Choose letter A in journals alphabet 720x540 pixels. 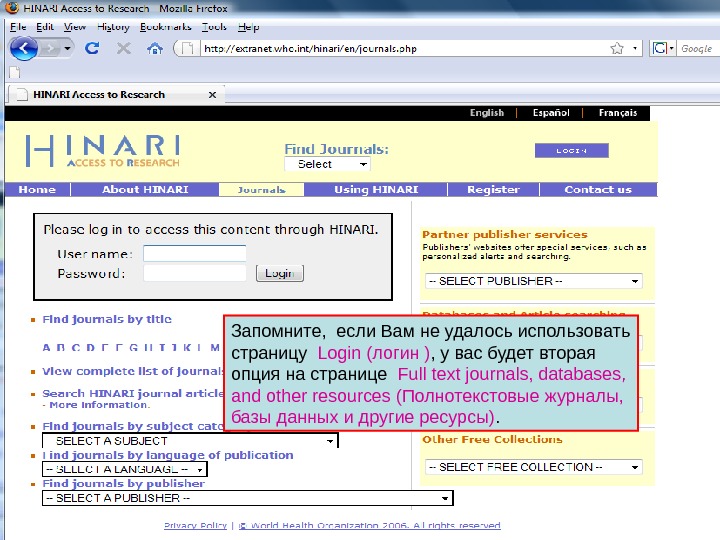tap(46, 348)
